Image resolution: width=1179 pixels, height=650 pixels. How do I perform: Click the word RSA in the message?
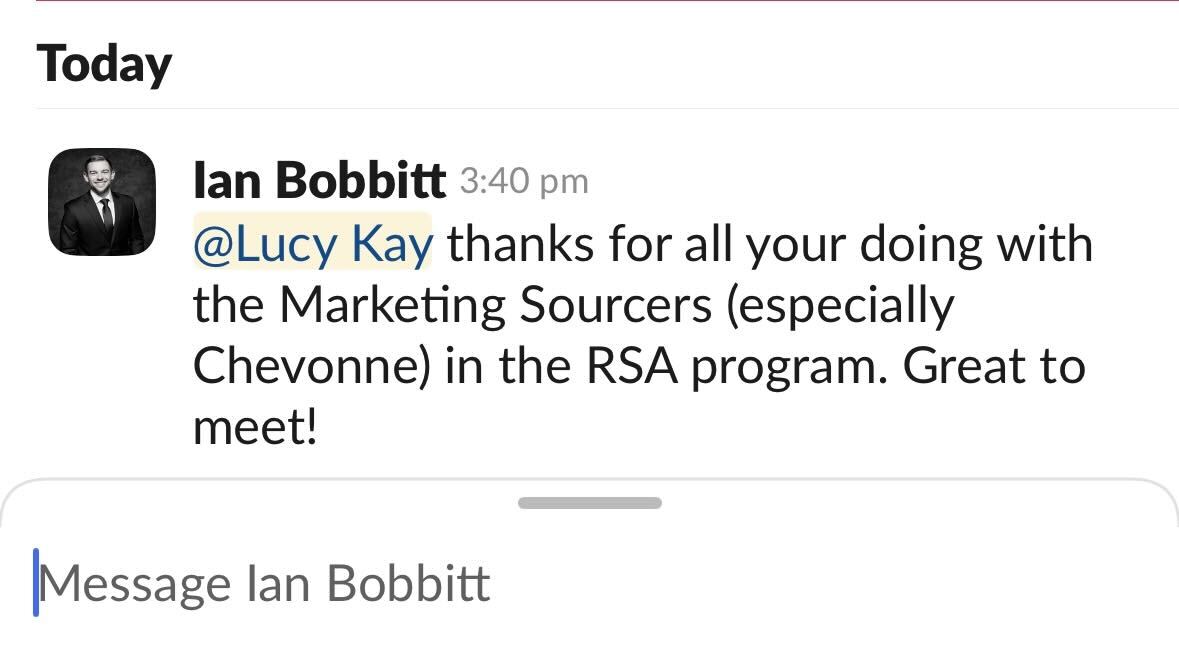pos(633,367)
